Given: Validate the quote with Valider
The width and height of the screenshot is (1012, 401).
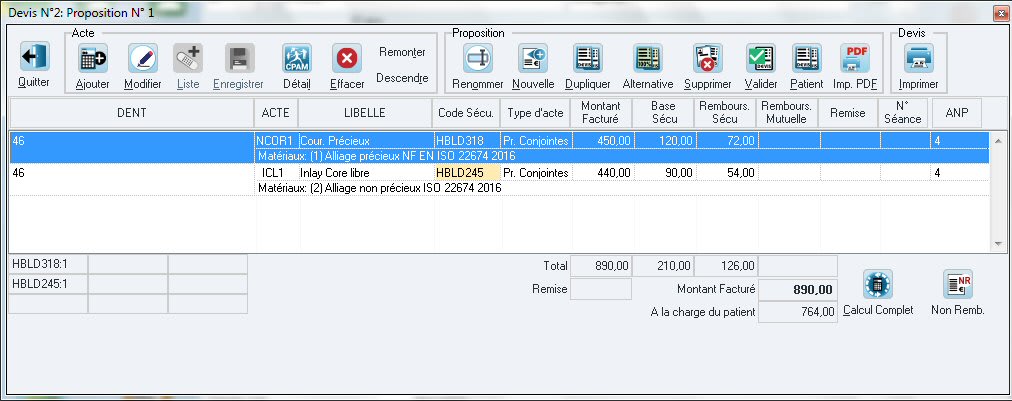Looking at the screenshot, I should click(760, 58).
